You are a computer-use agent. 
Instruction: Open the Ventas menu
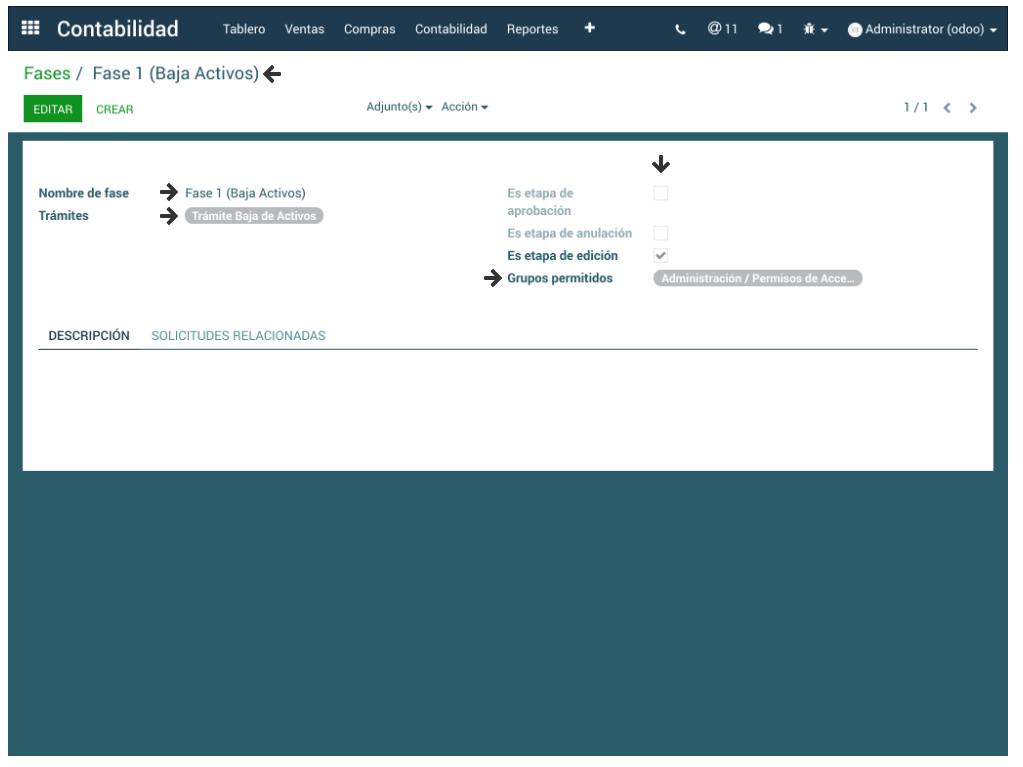(x=304, y=29)
